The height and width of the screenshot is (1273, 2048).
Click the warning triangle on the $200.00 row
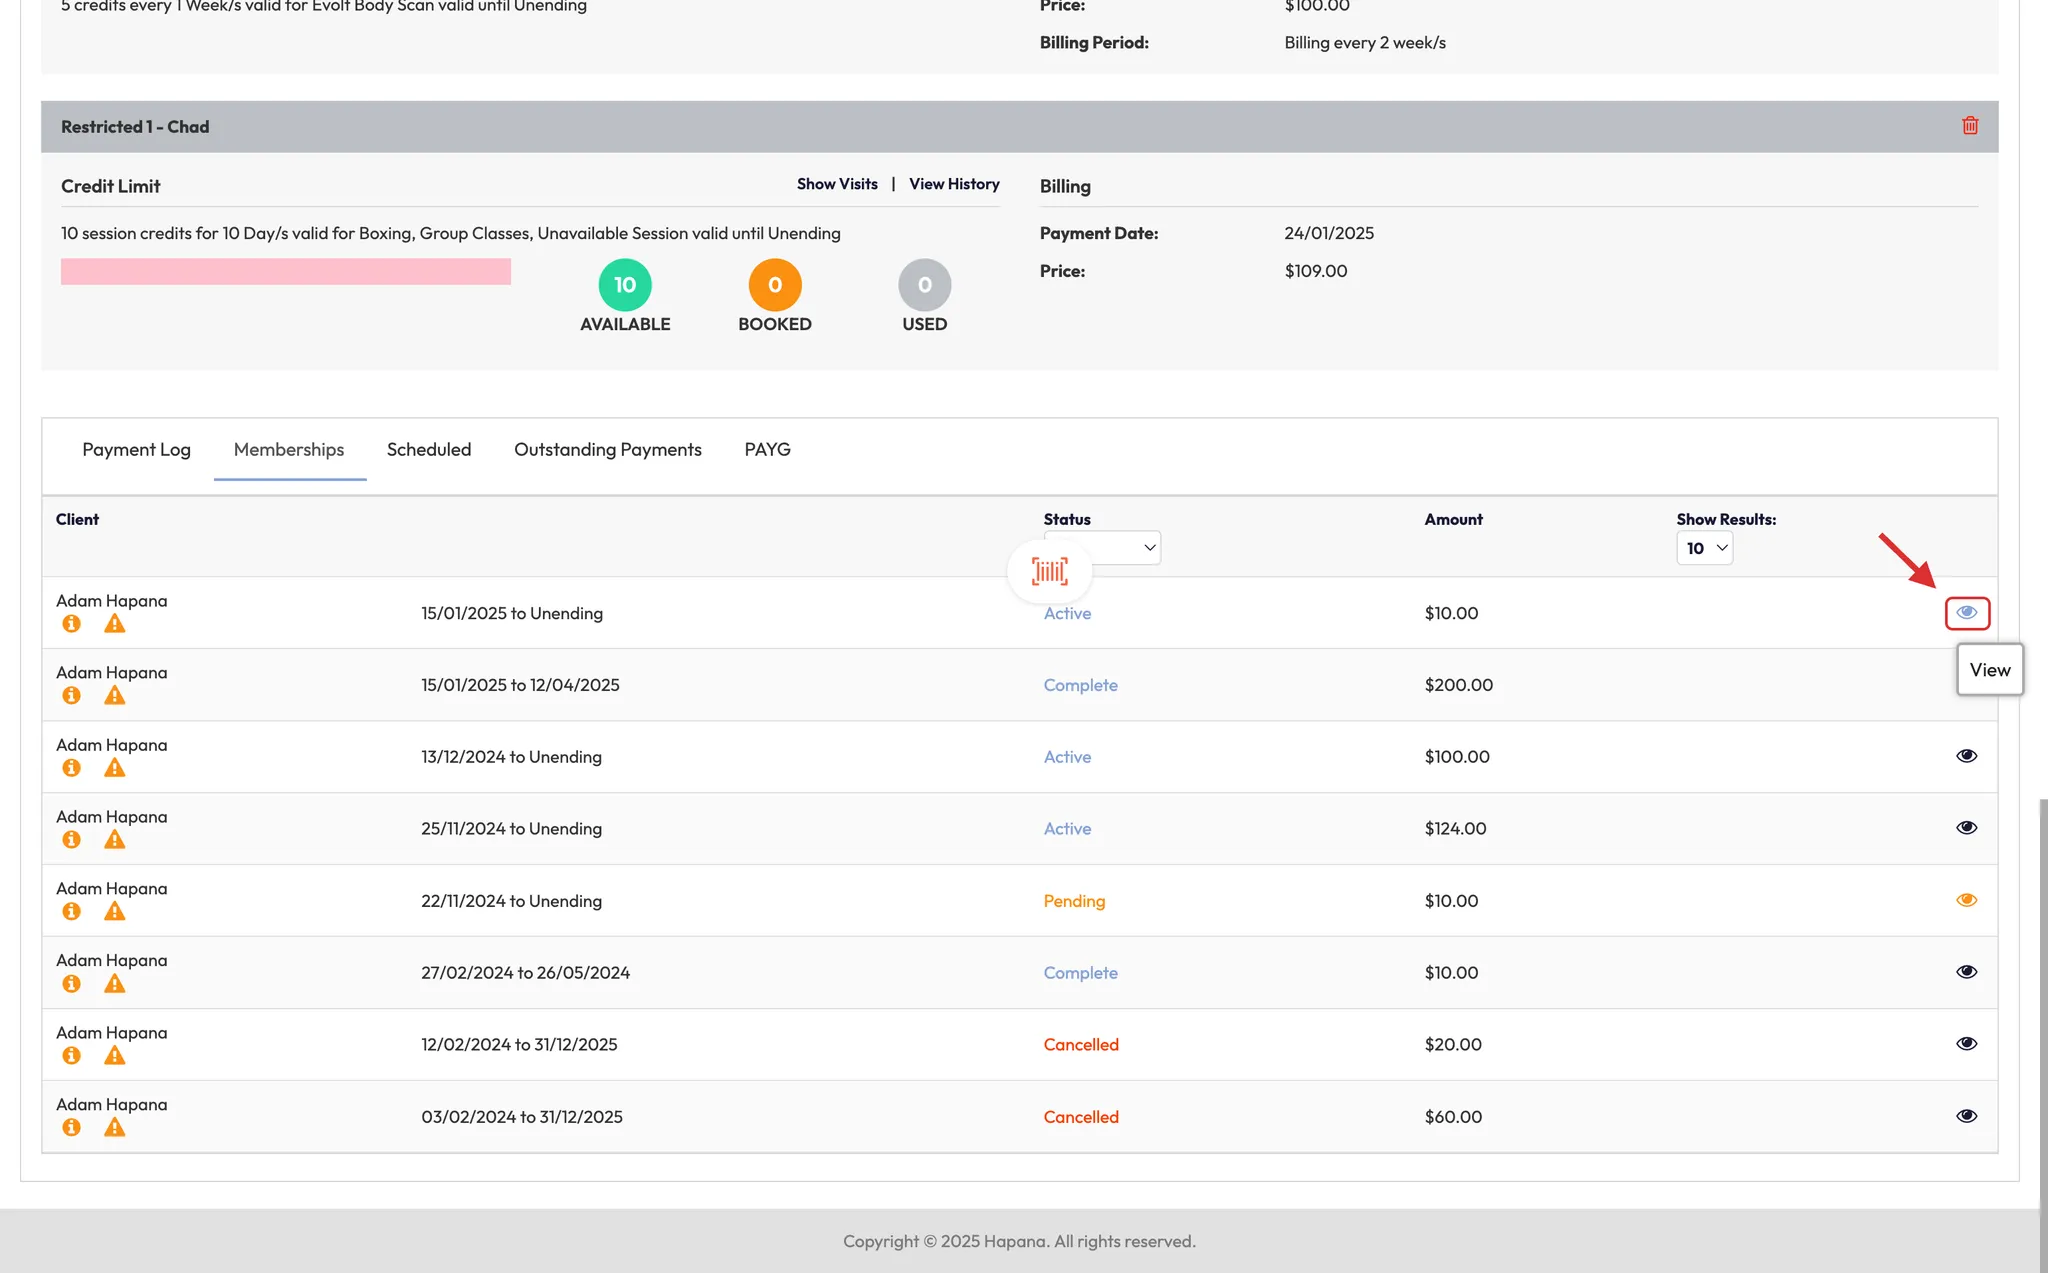(115, 696)
